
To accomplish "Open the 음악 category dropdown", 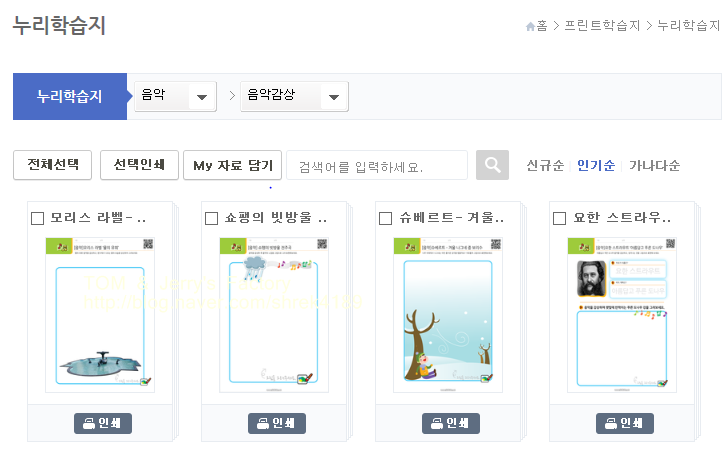I will [x=175, y=96].
